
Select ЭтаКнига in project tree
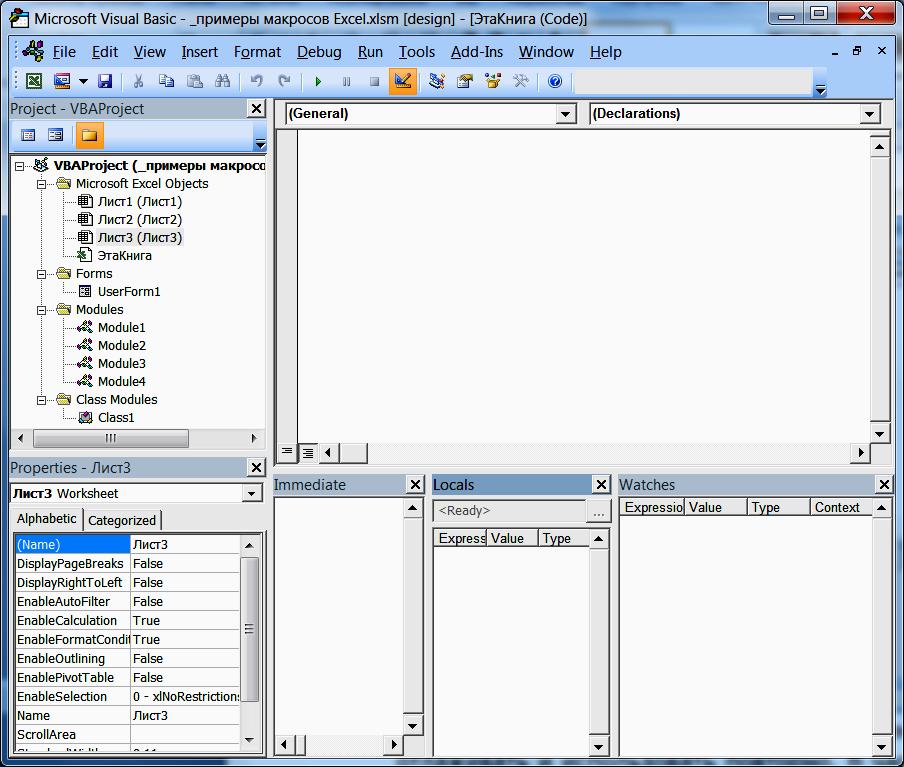coord(125,255)
